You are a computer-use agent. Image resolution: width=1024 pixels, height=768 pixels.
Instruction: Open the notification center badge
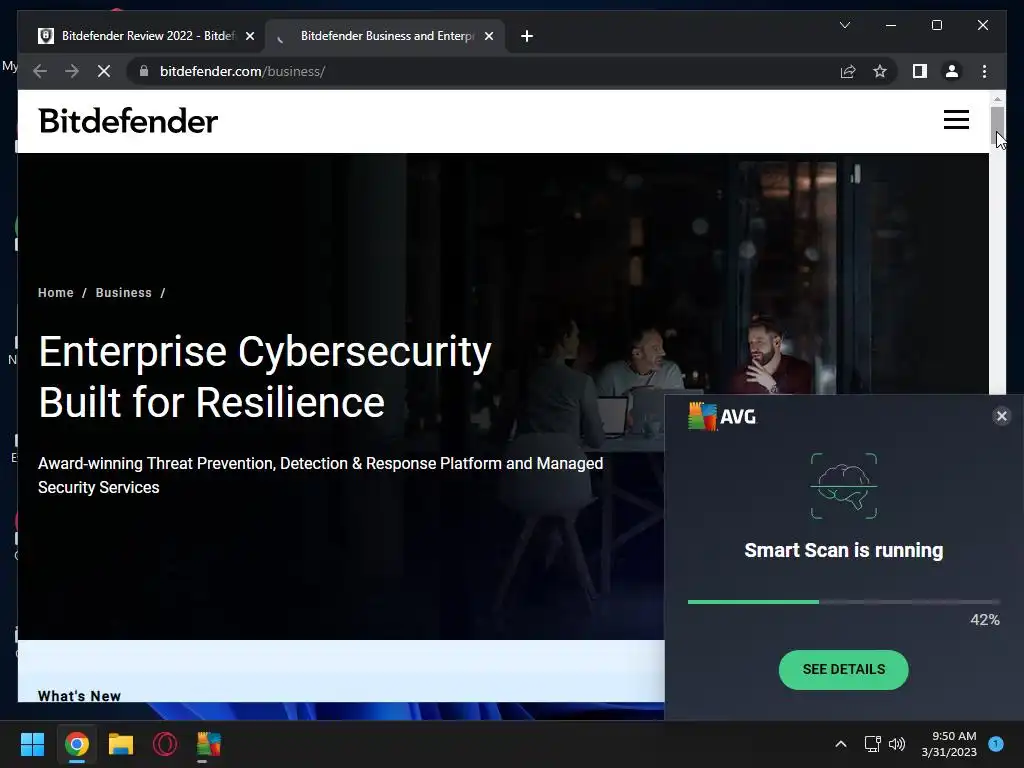pos(996,744)
